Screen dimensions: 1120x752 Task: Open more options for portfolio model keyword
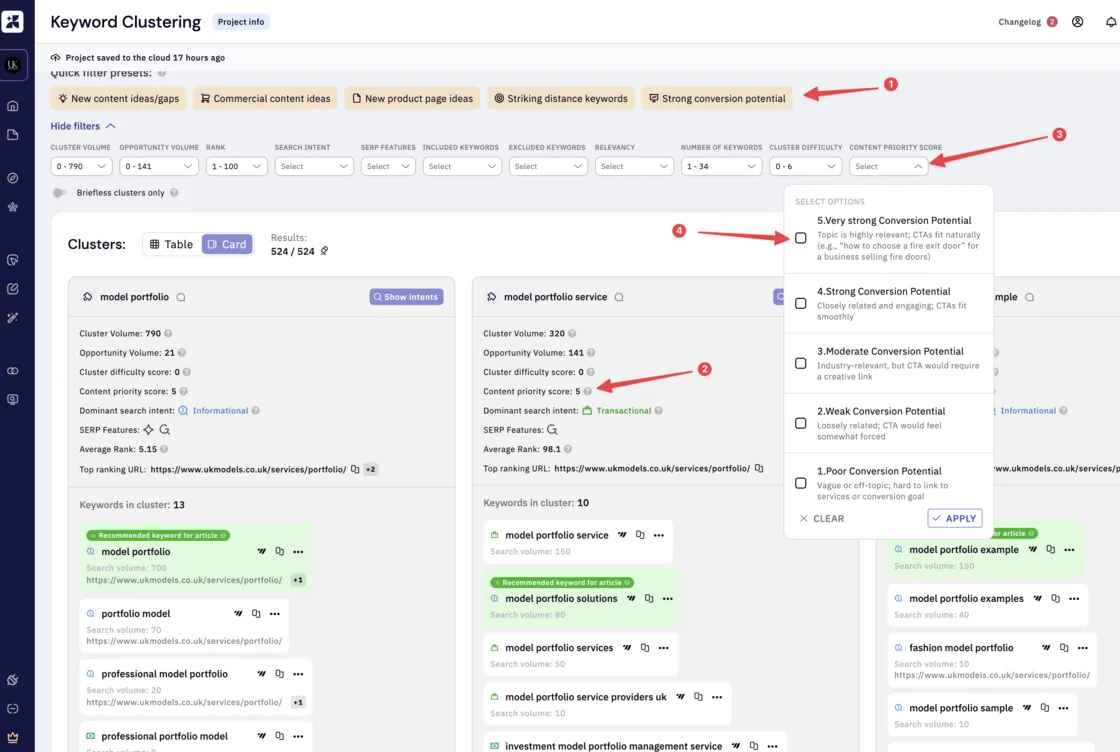tap(275, 613)
